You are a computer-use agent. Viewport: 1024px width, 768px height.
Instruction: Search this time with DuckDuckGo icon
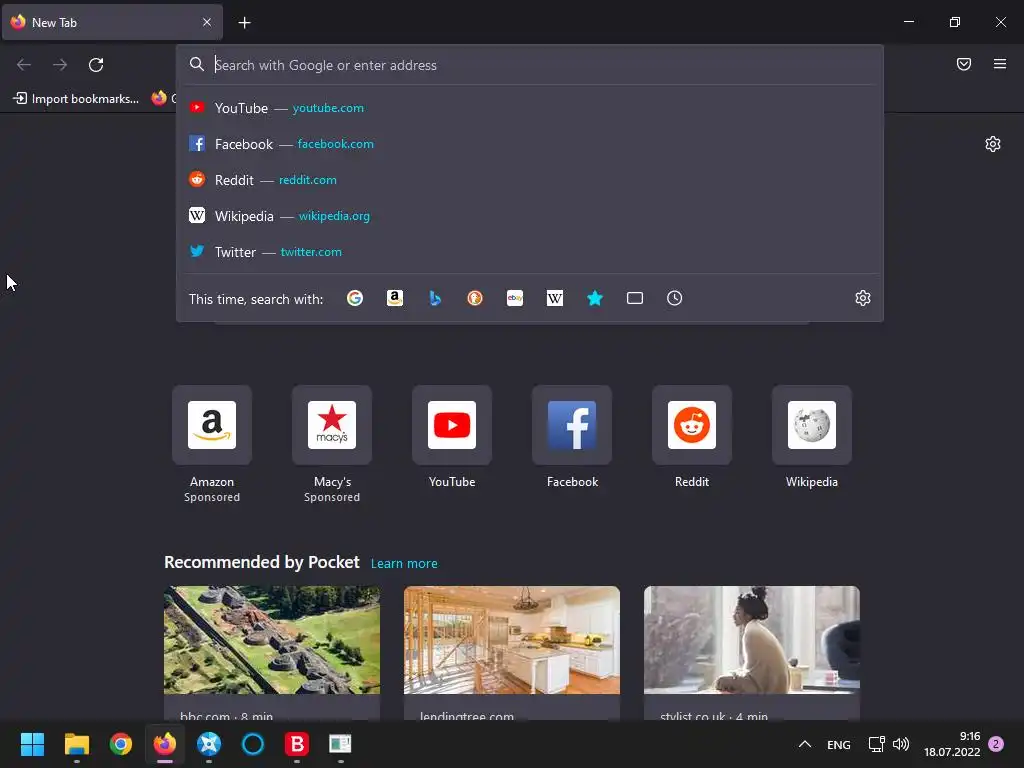475,298
